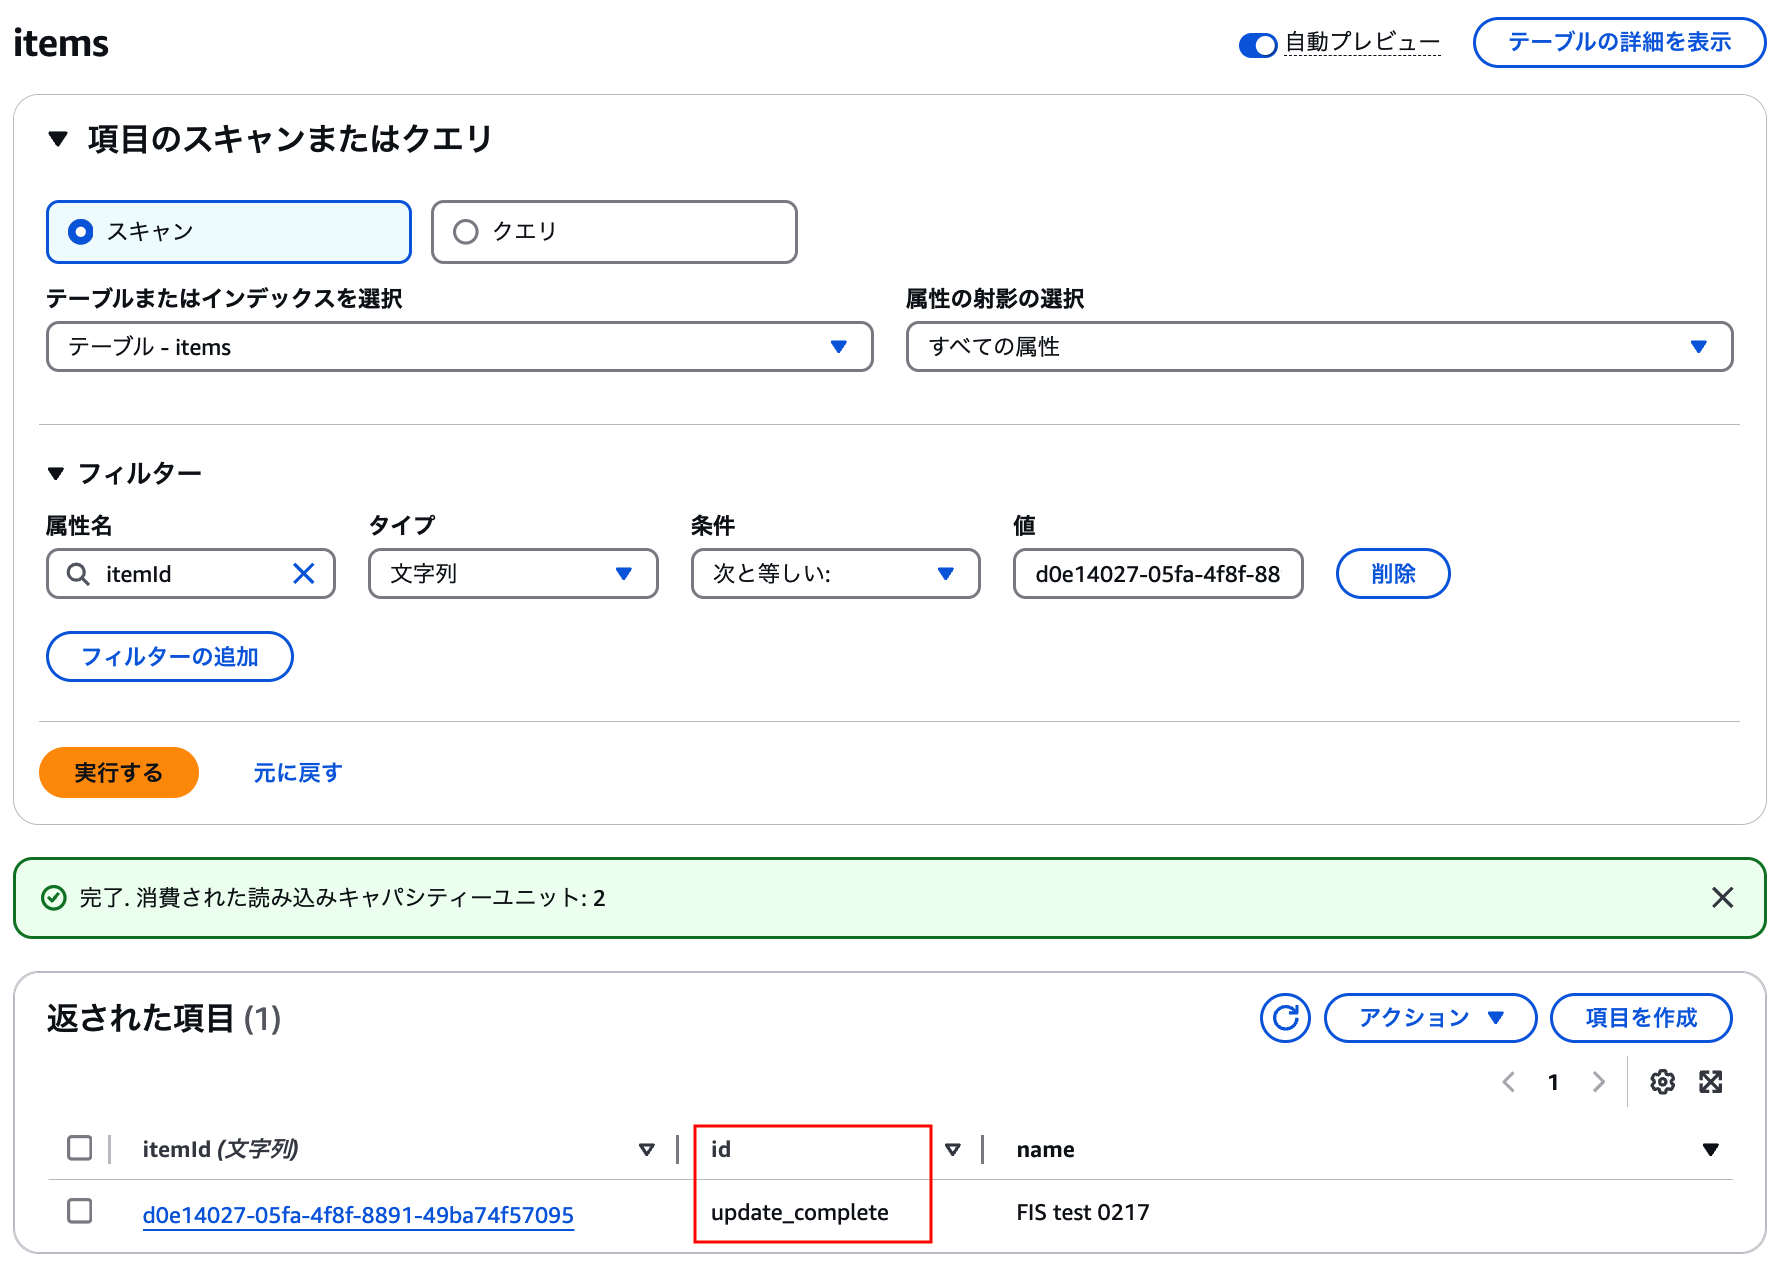This screenshot has width=1776, height=1280.
Task: Click the itemId (文字列) column header
Action: [220, 1149]
